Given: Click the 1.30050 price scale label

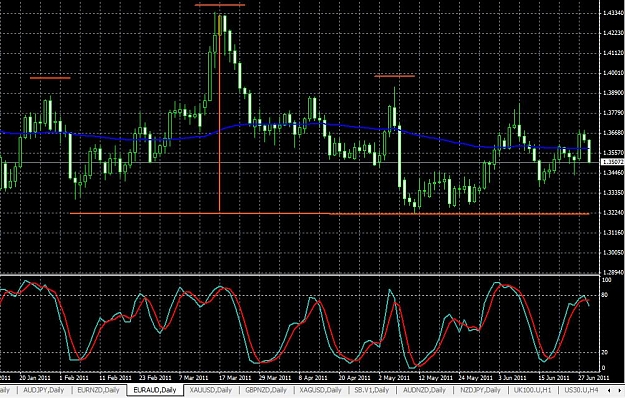Looking at the screenshot, I should tap(613, 252).
